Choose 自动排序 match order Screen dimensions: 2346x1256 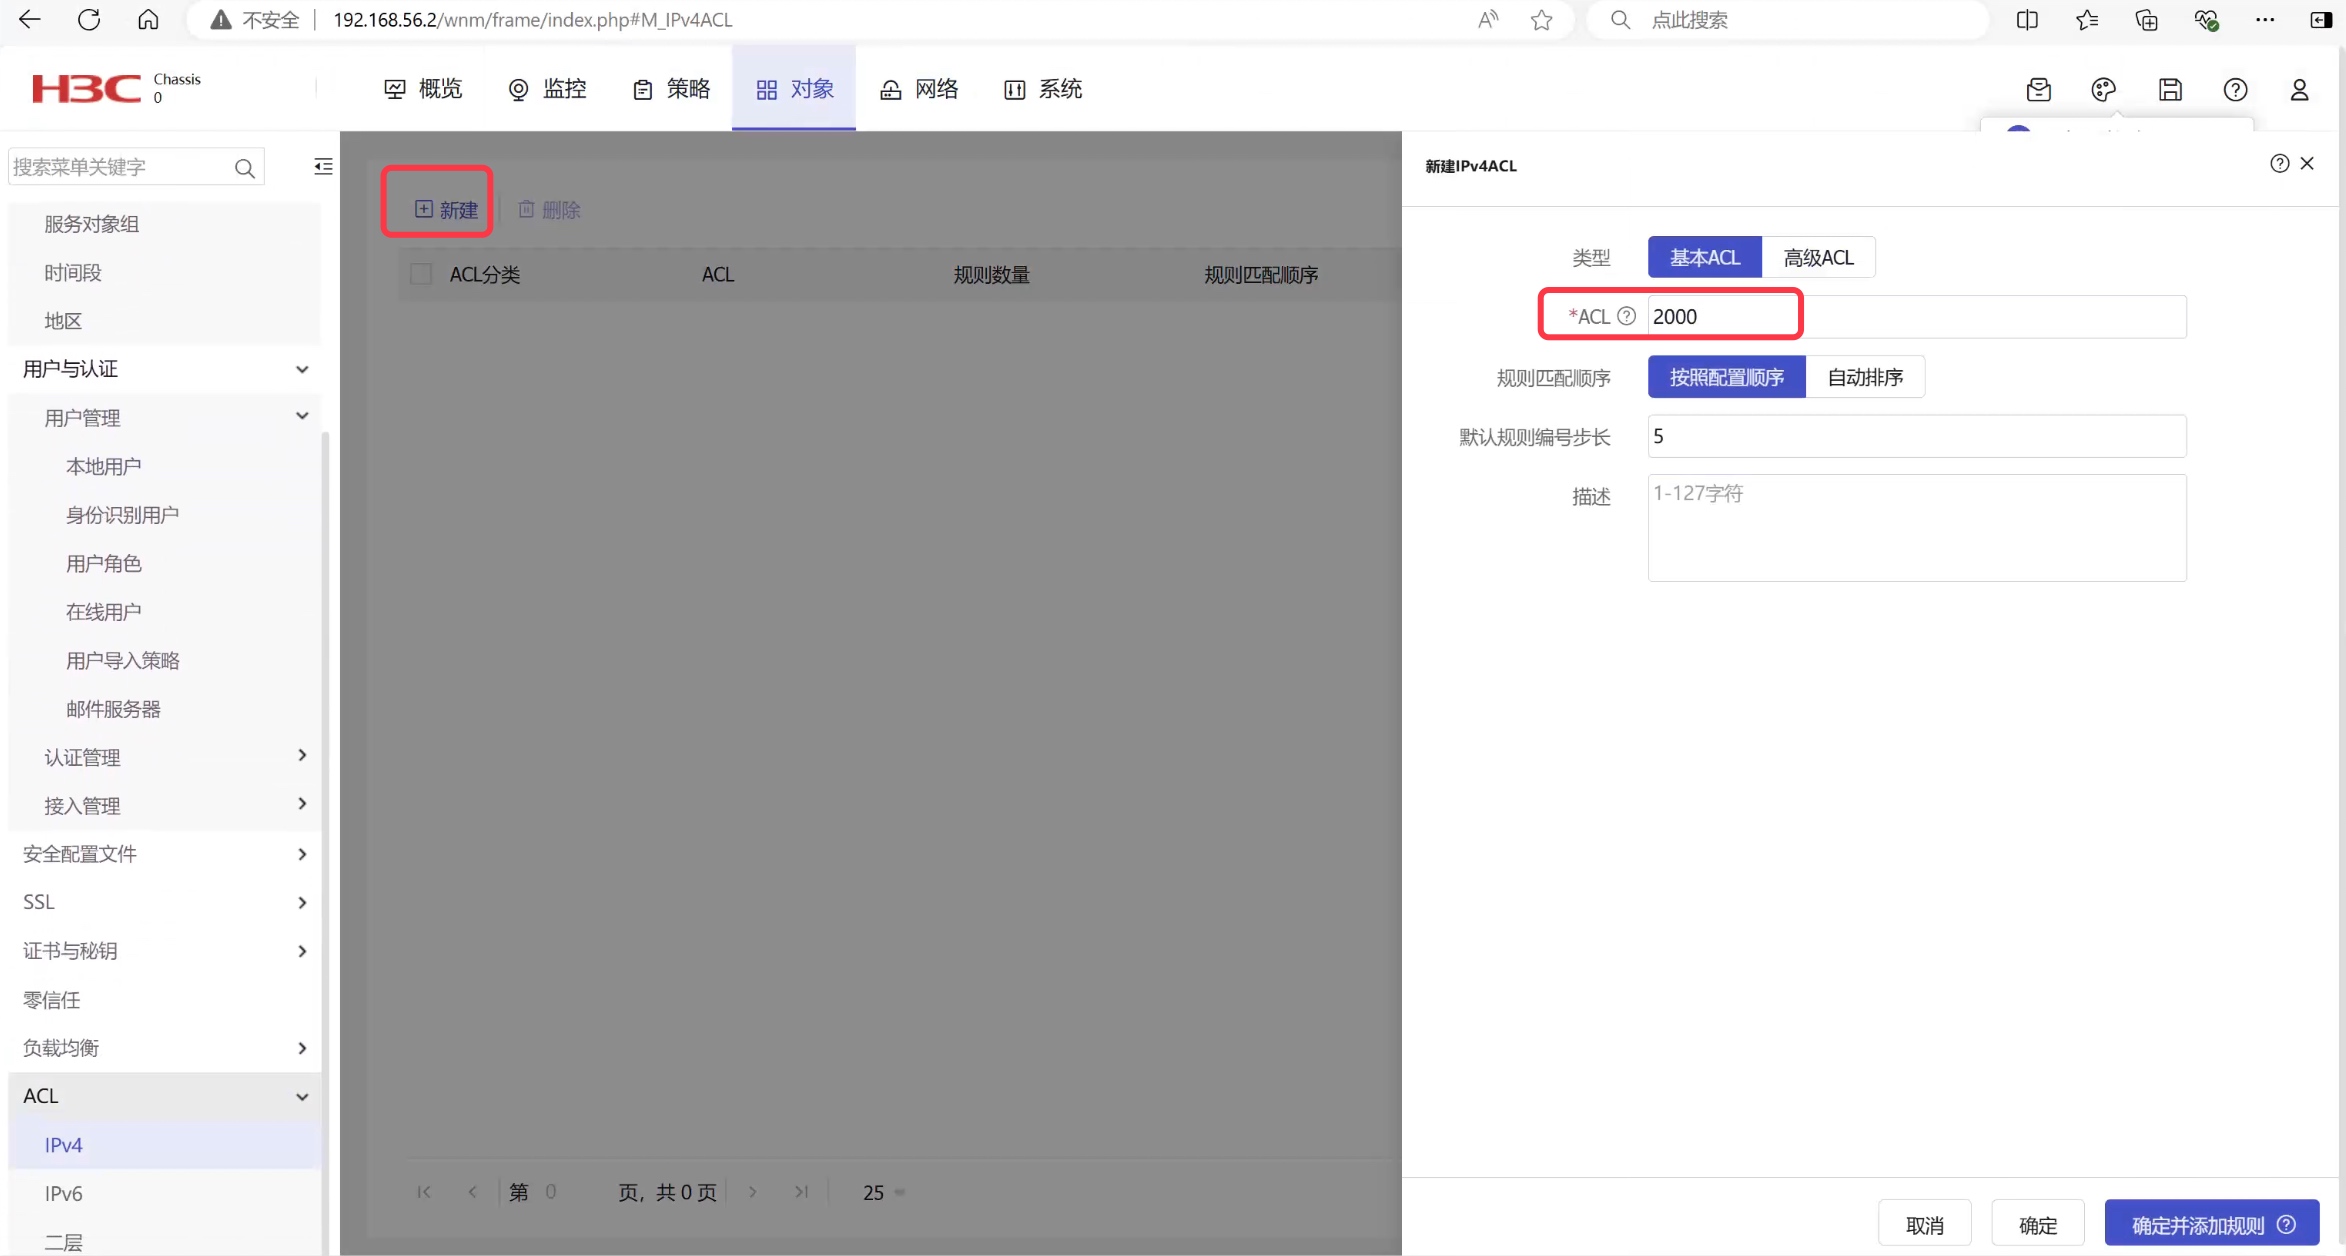(x=1865, y=377)
